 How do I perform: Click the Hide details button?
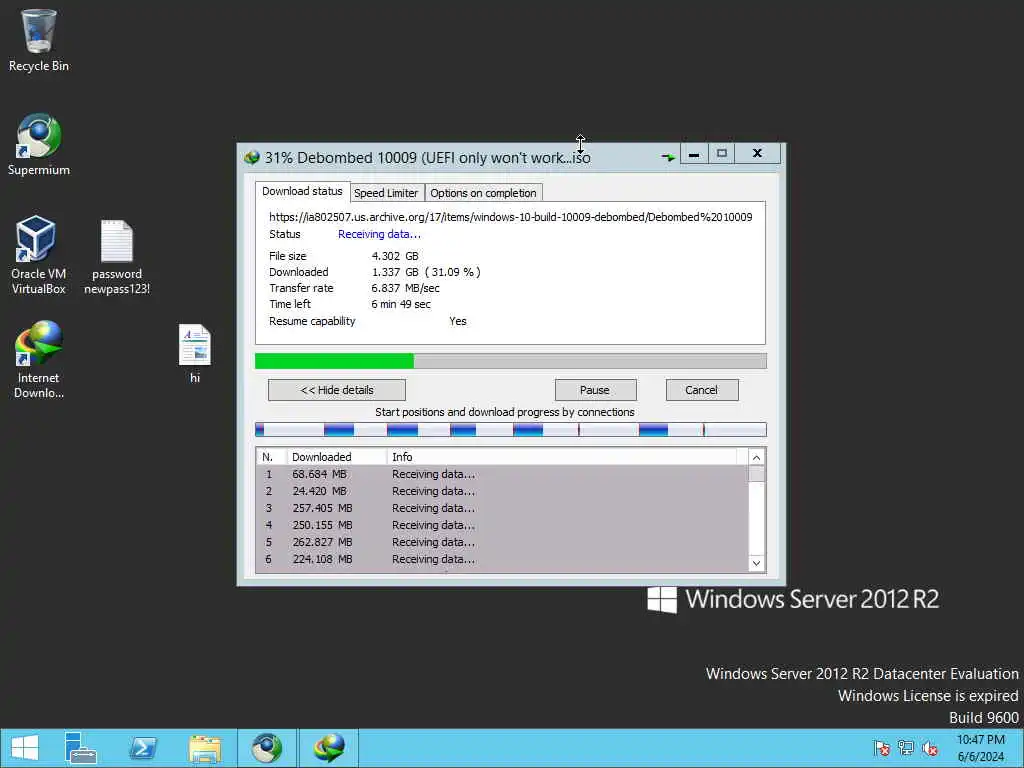[x=337, y=390]
